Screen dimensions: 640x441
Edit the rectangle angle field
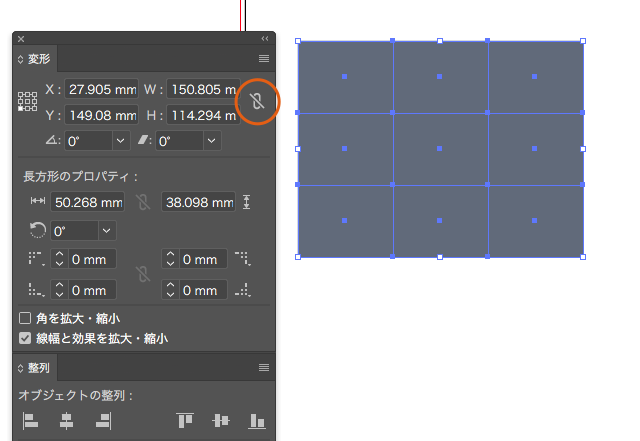(74, 231)
